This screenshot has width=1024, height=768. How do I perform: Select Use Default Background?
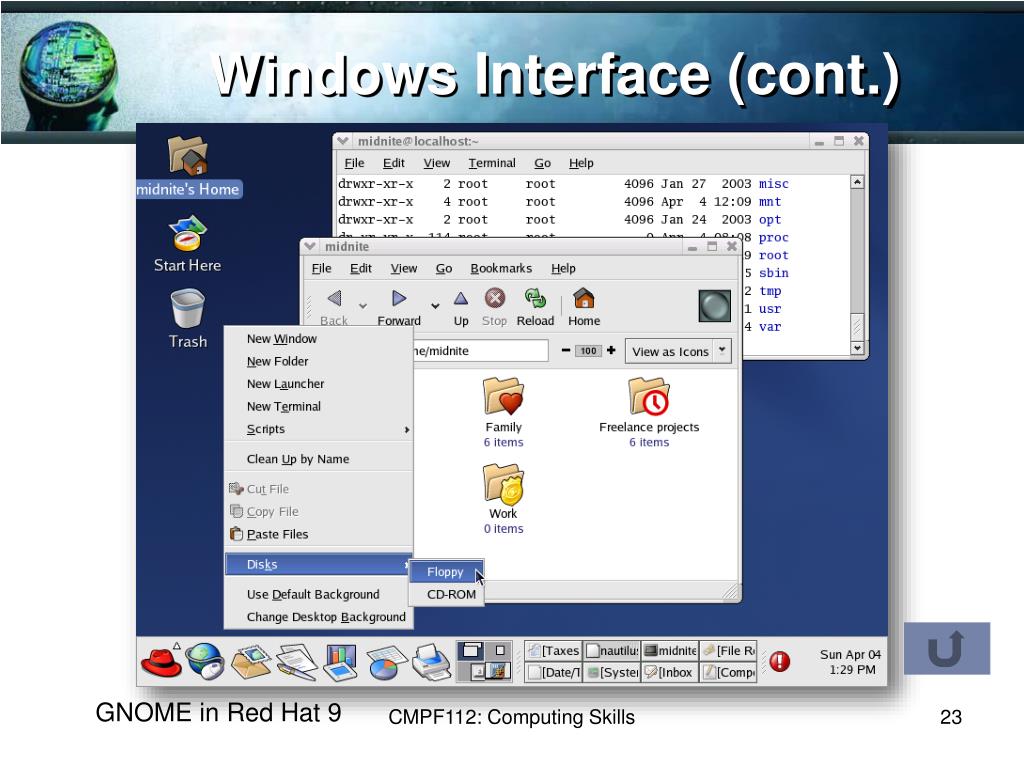[x=319, y=594]
